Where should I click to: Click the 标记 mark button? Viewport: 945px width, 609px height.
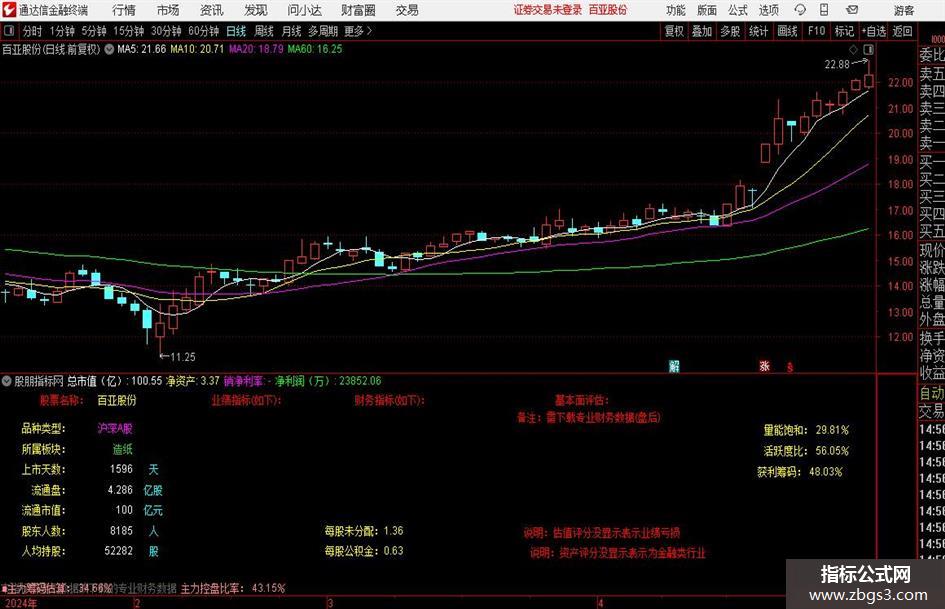coord(844,31)
